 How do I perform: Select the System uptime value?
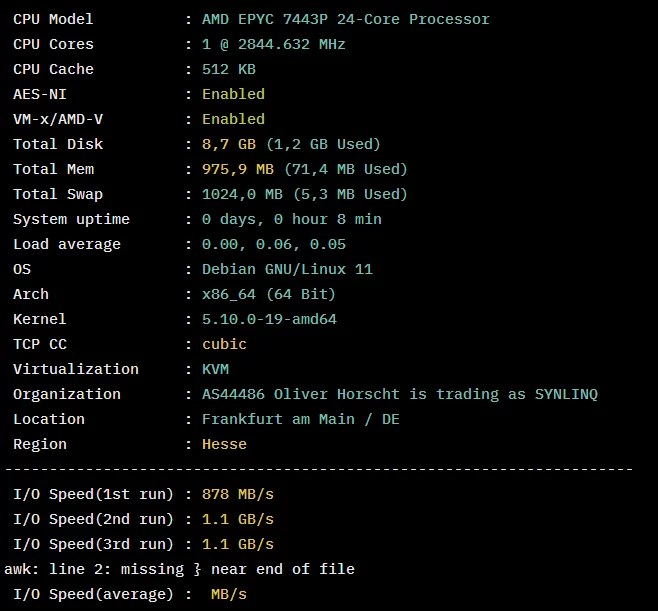click(292, 219)
